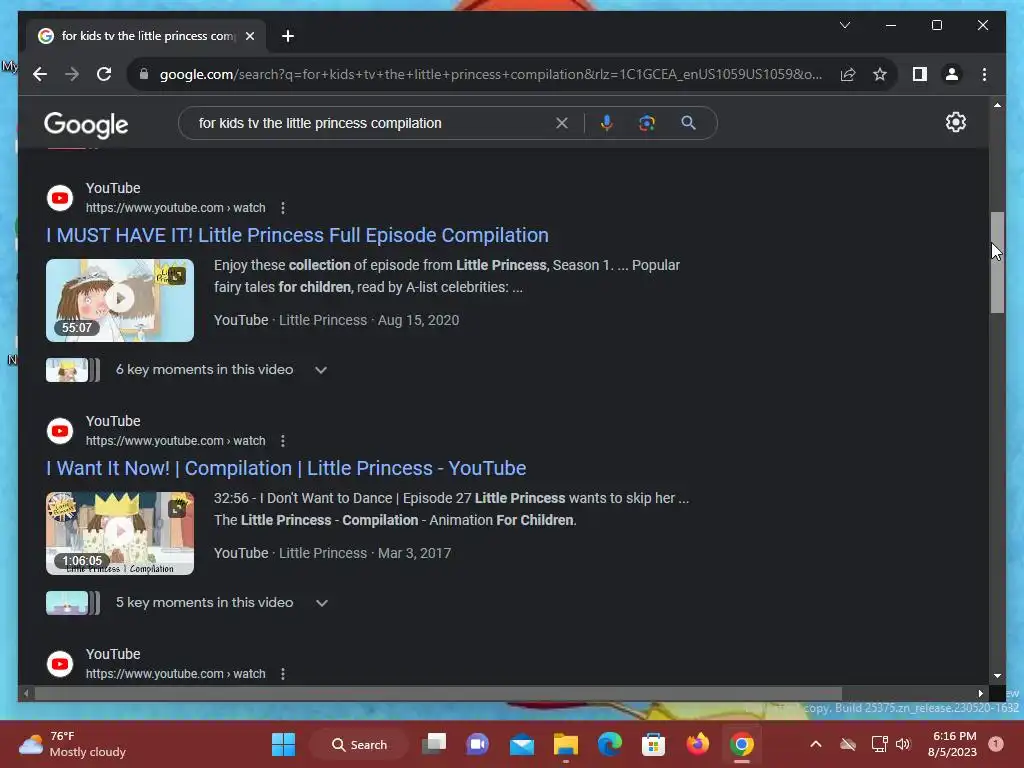View site information via lock icon
This screenshot has width=1024, height=768.
[144, 74]
